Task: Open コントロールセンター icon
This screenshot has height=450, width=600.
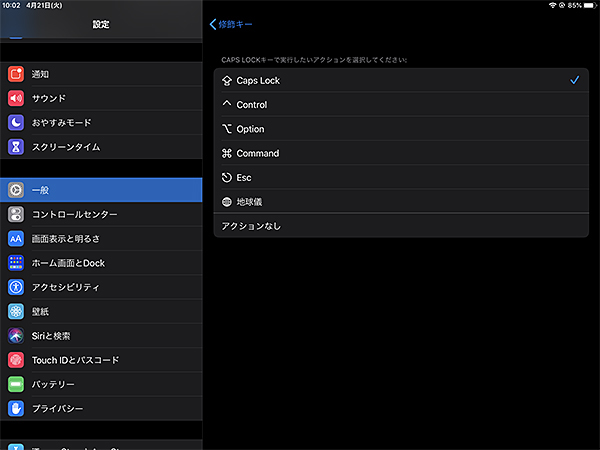Action: click(16, 215)
